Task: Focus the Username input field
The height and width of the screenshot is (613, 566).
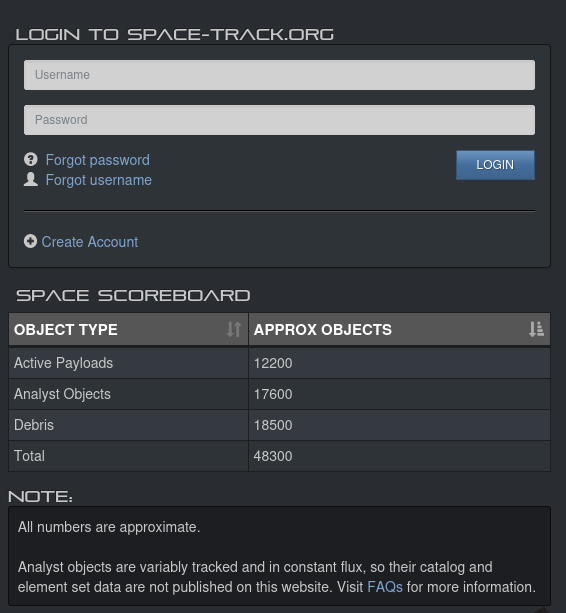Action: (279, 75)
